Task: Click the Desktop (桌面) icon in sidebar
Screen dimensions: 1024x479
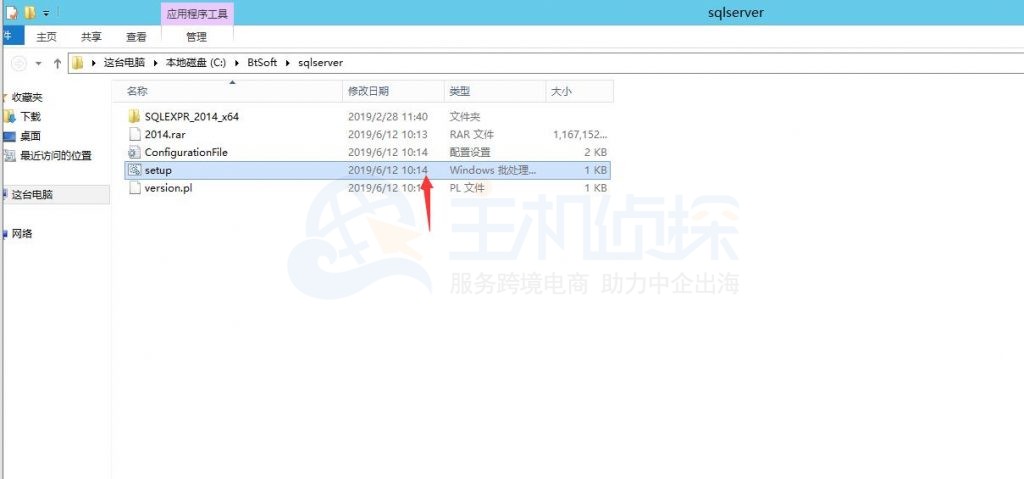Action: click(9, 136)
